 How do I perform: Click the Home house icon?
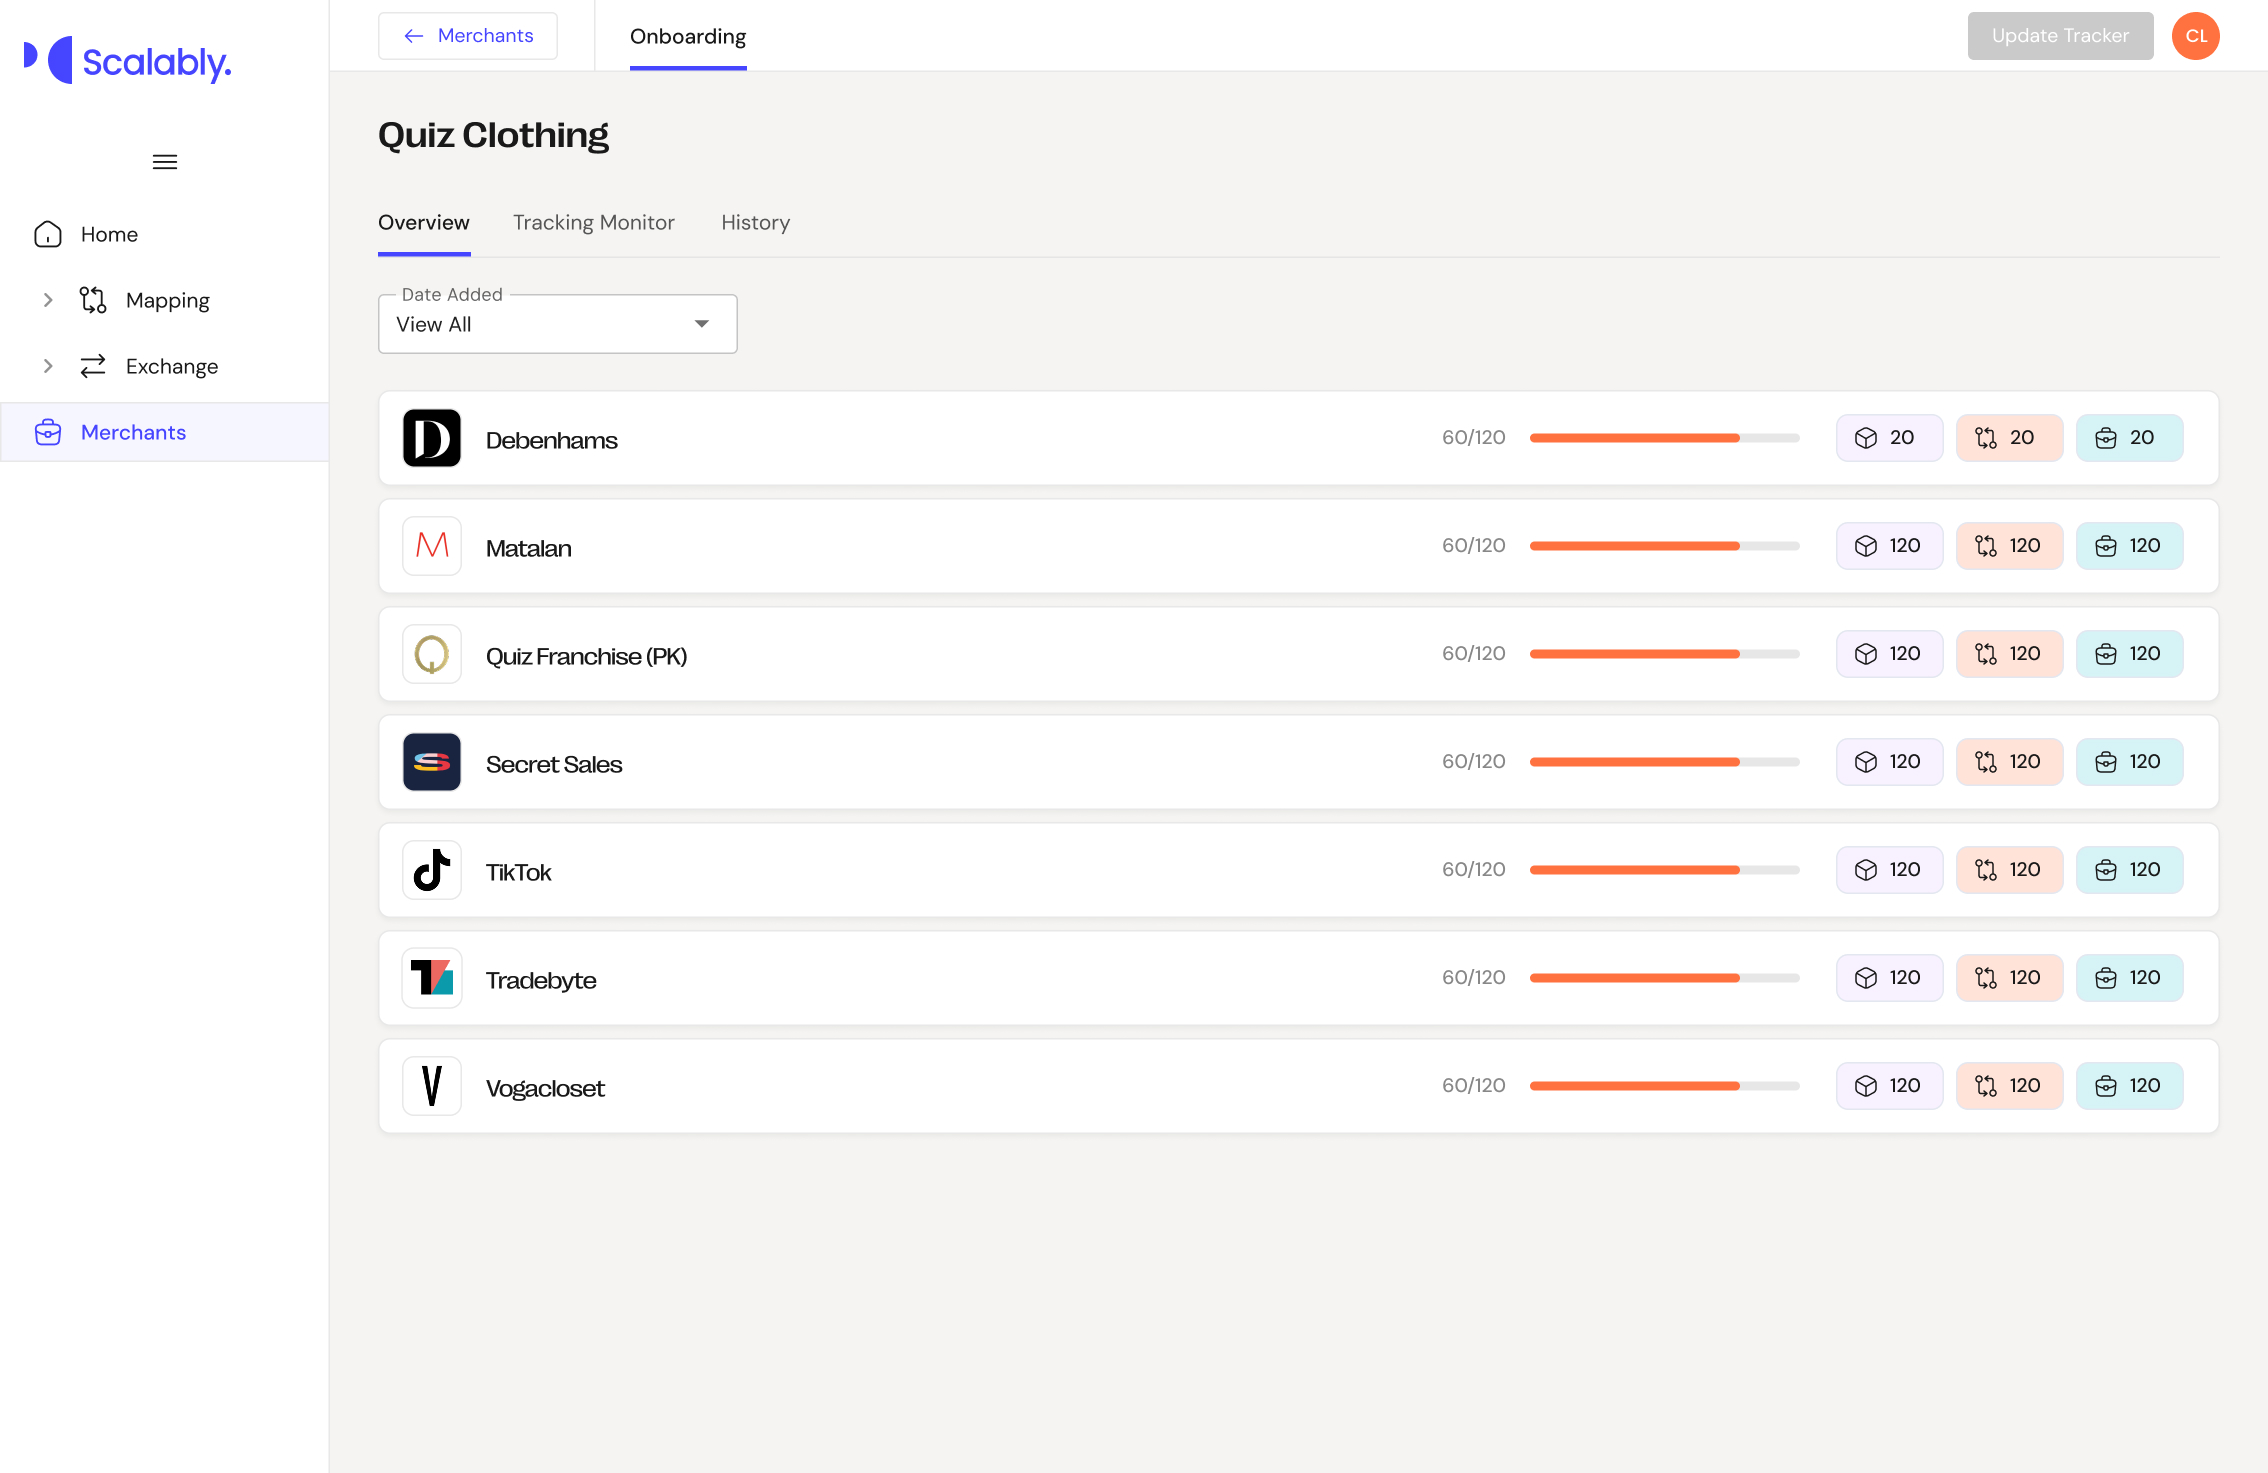pyautogui.click(x=48, y=234)
